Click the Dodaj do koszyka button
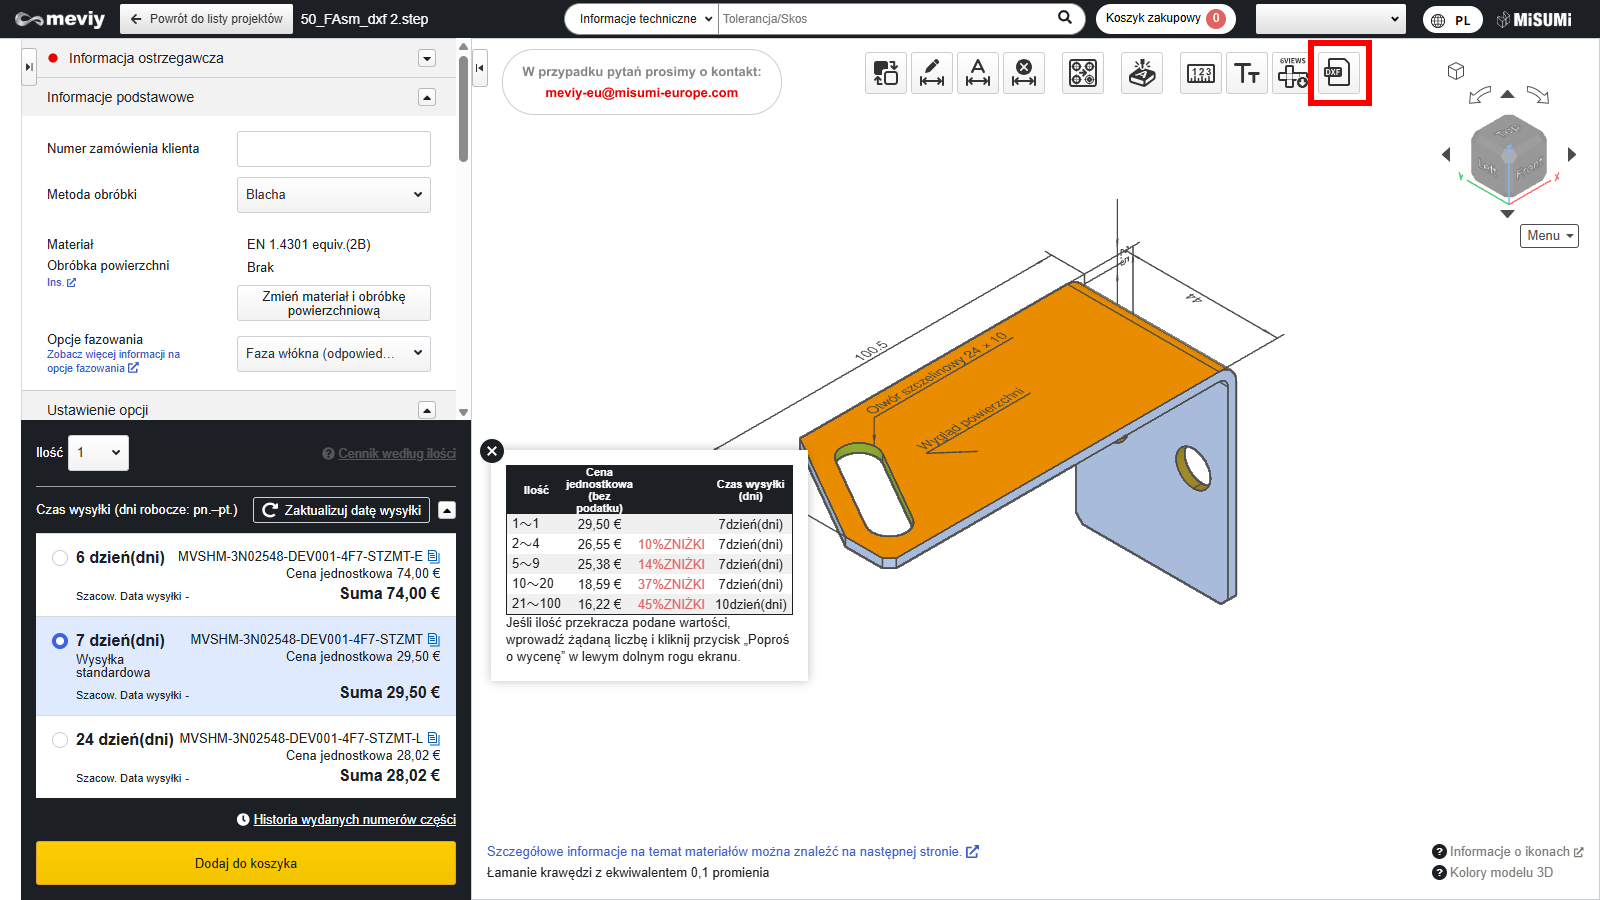Screen dimensions: 1600x900 click(x=246, y=863)
